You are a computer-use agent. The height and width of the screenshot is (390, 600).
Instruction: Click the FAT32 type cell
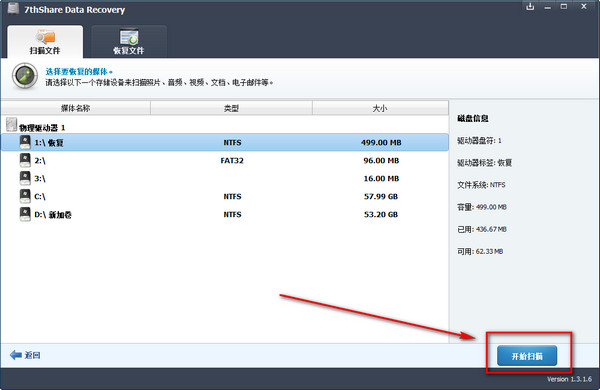[232, 160]
